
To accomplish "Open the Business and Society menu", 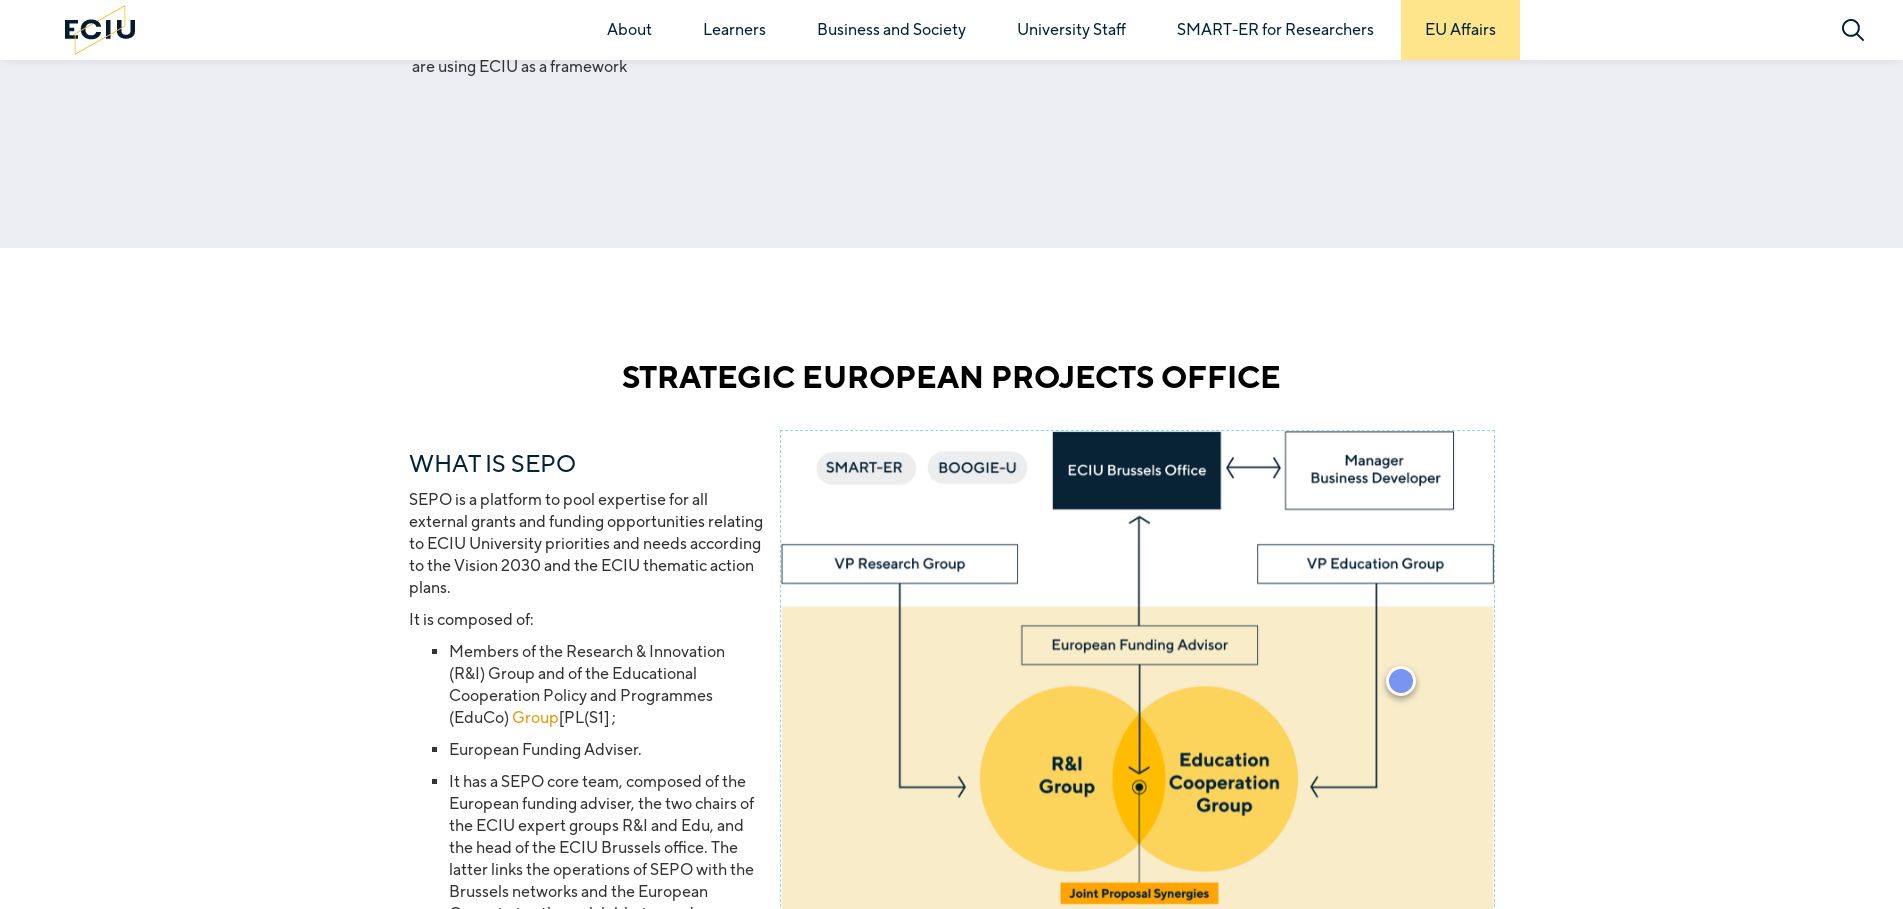I will pos(891,30).
